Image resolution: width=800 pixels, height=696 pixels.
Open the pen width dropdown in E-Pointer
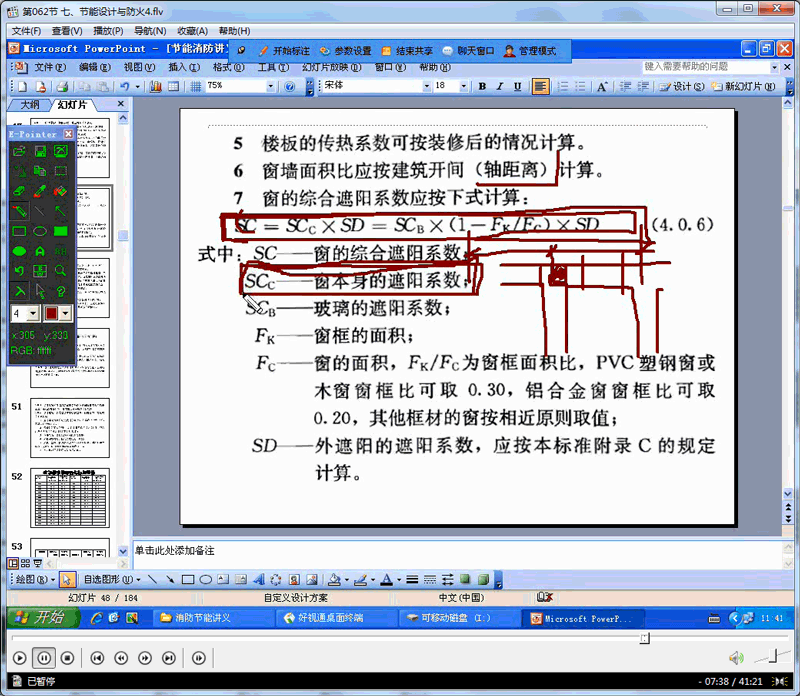[32, 312]
